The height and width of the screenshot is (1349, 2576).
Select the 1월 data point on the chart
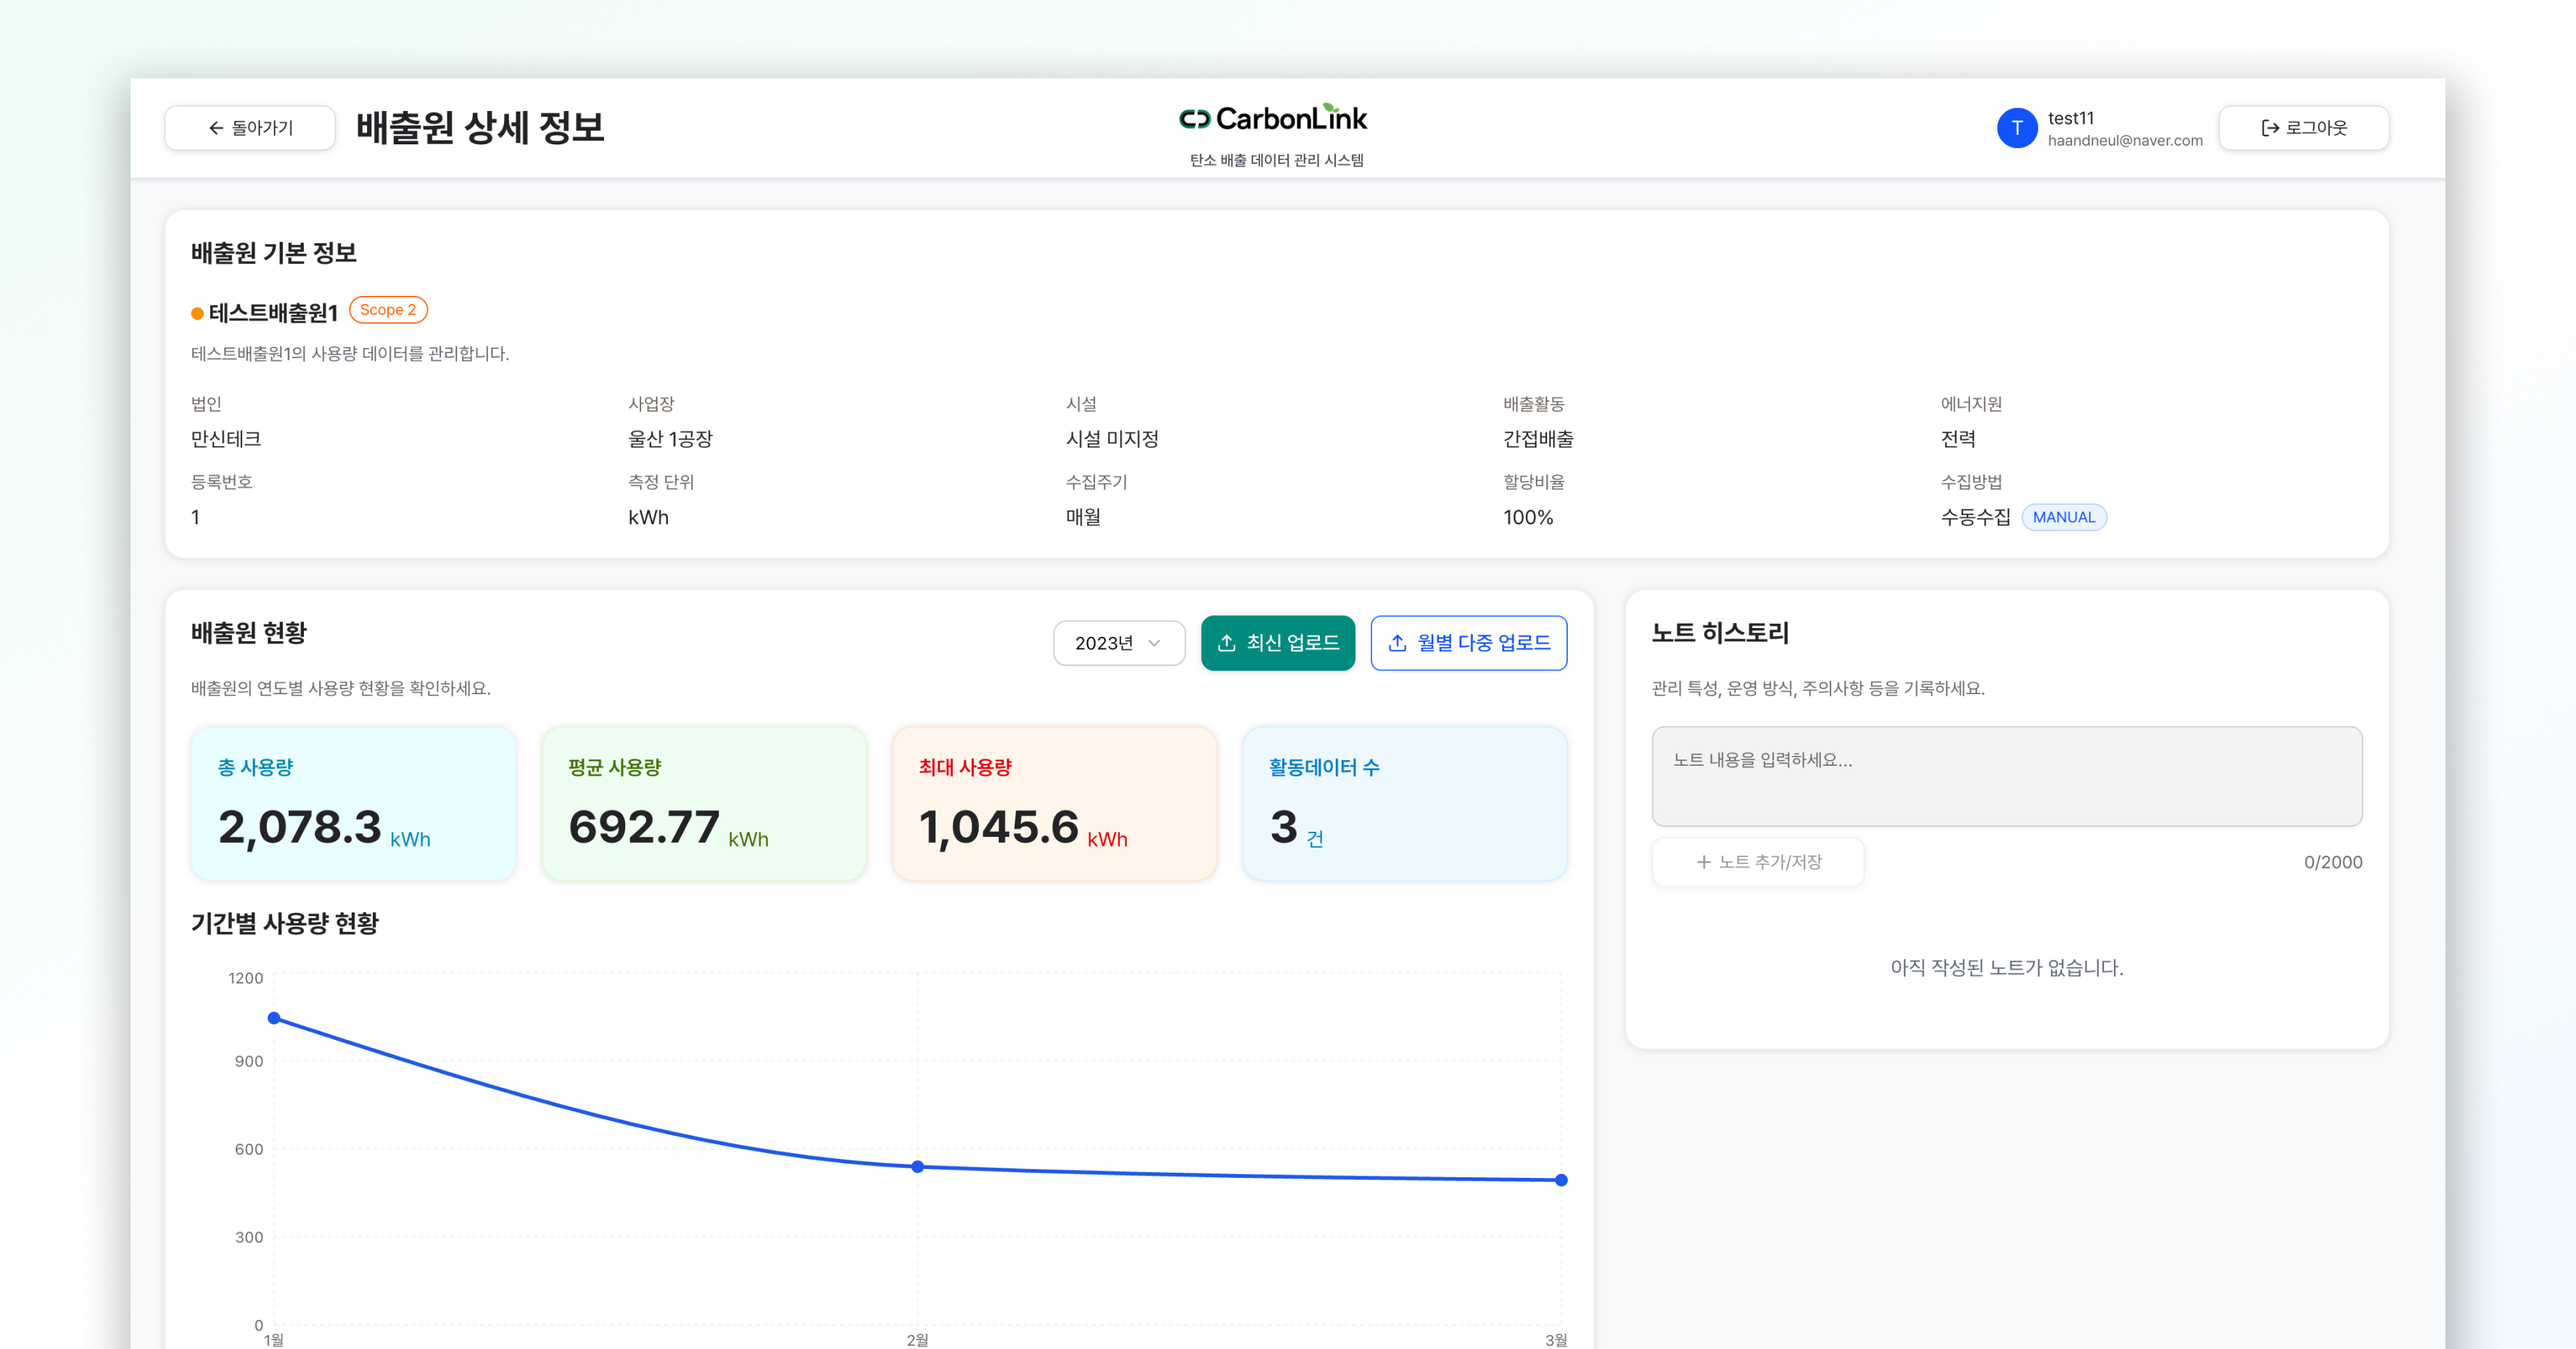[274, 1018]
